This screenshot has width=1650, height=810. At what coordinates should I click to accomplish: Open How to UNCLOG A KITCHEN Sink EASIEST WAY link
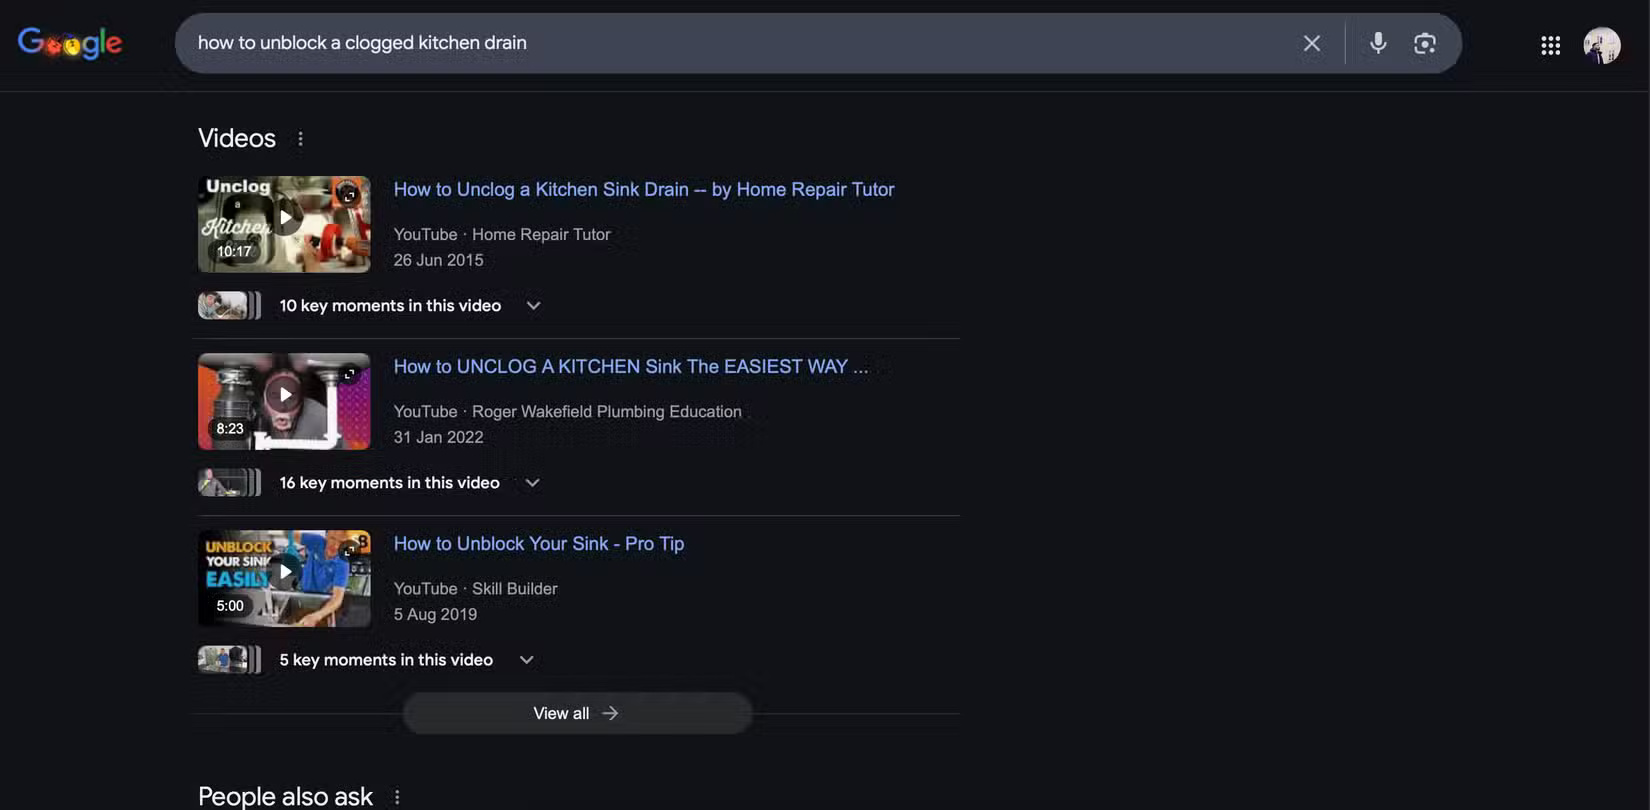pyautogui.click(x=630, y=366)
